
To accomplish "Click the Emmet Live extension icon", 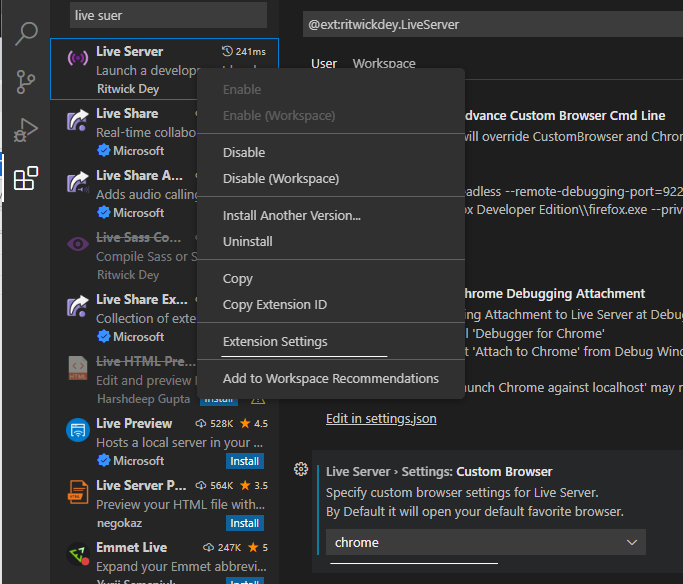I will click(78, 554).
